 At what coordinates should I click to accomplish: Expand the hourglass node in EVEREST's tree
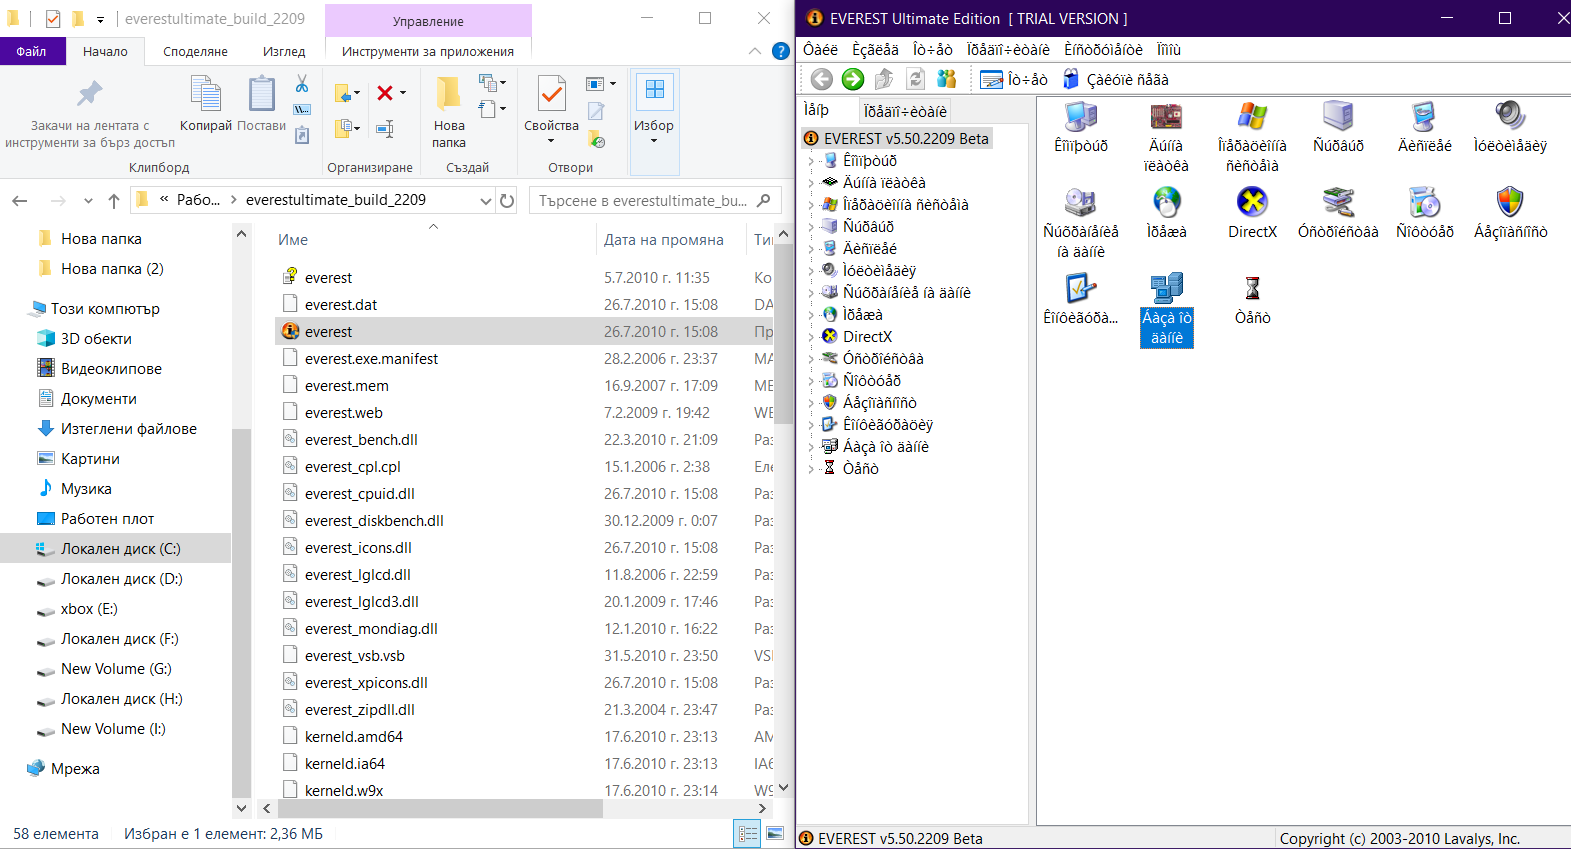click(811, 469)
